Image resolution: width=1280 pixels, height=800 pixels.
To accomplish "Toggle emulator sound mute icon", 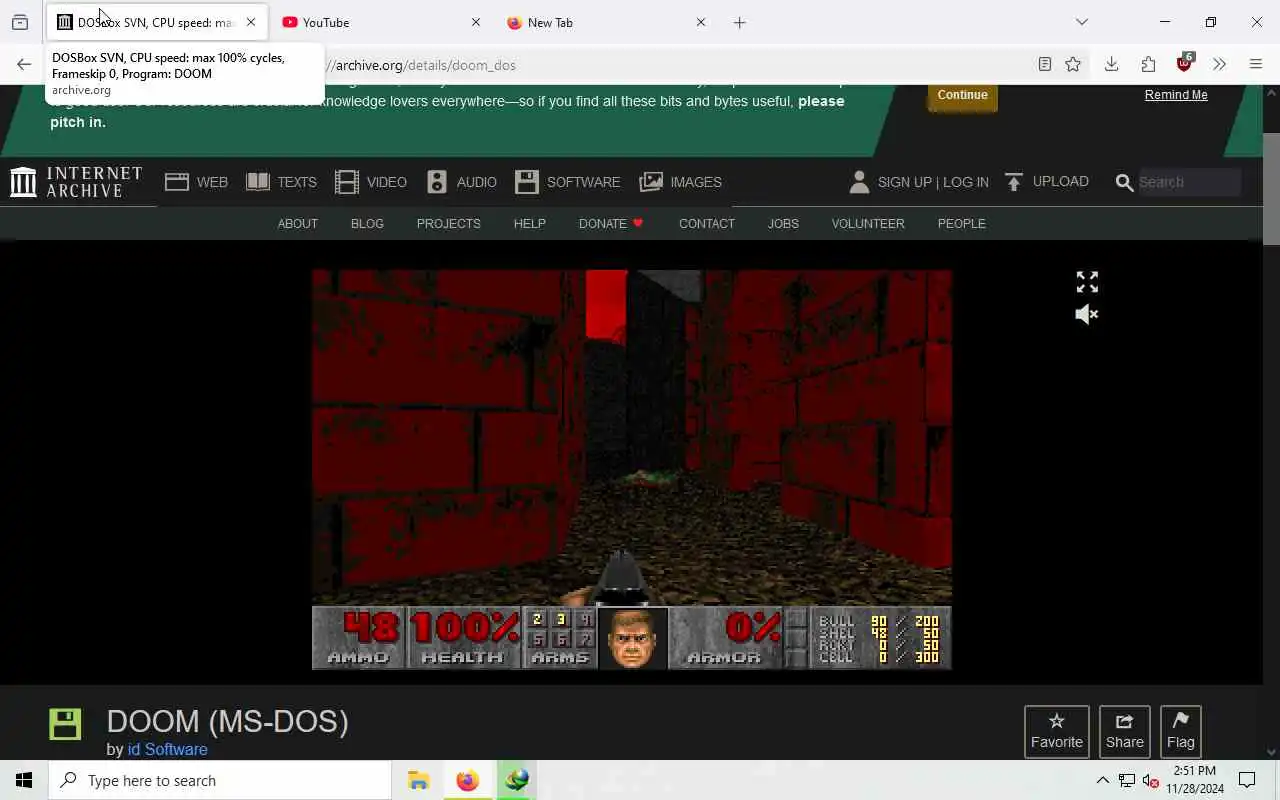I will [x=1087, y=314].
